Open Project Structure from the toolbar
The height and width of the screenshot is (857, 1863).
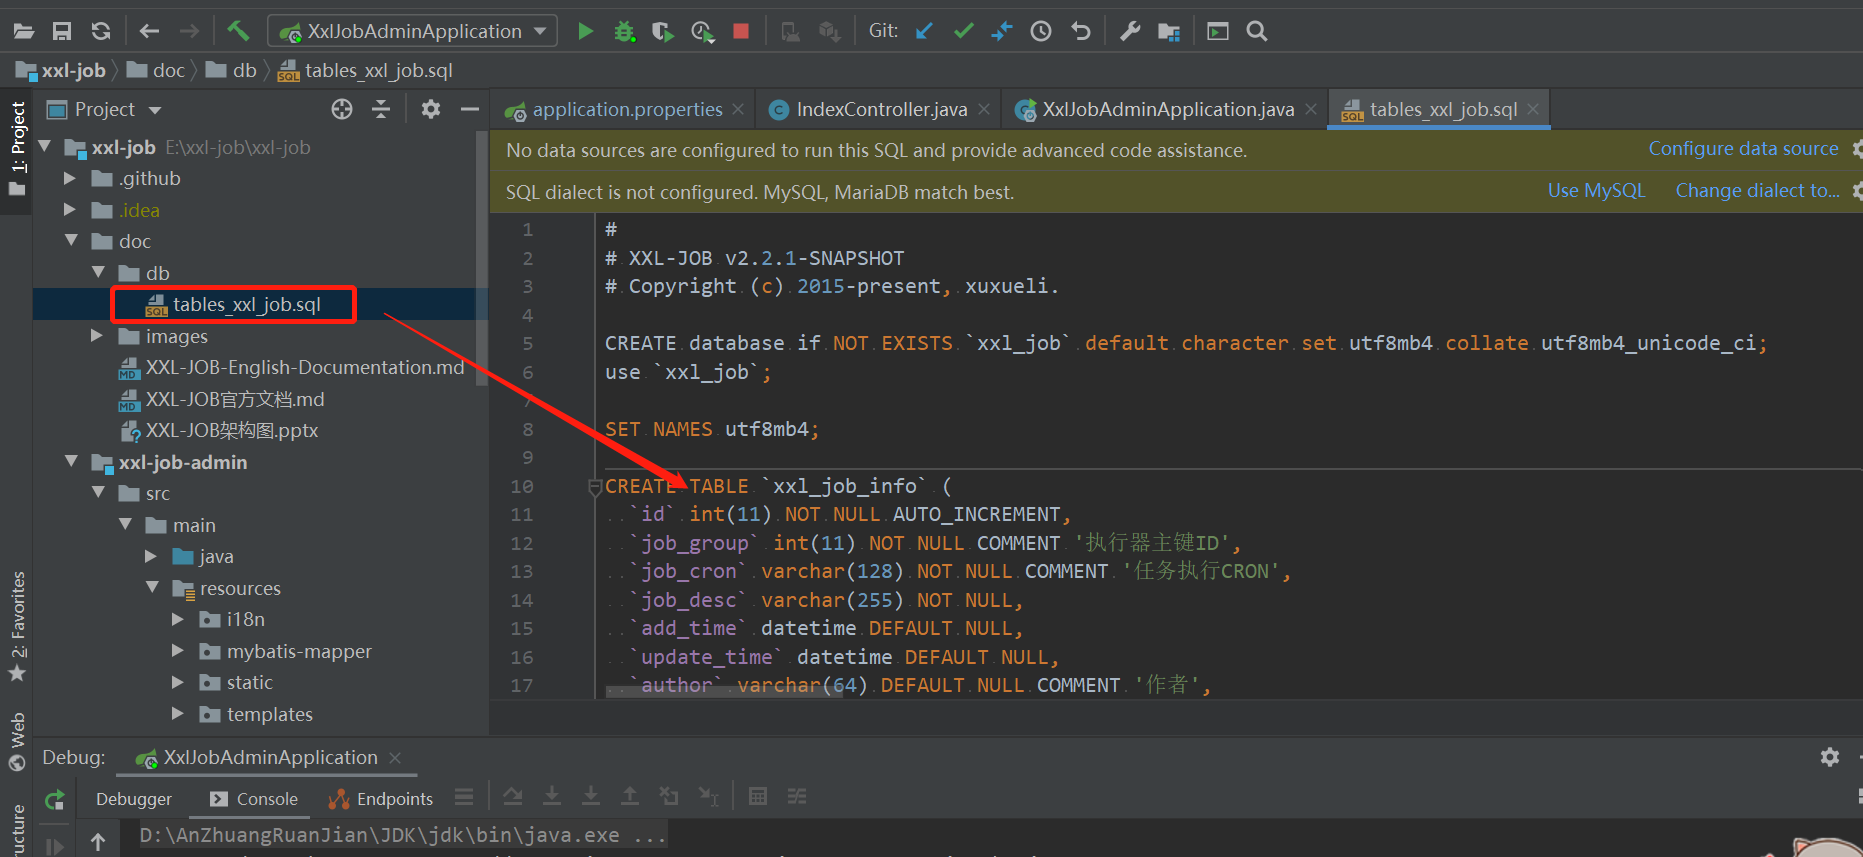[1169, 31]
